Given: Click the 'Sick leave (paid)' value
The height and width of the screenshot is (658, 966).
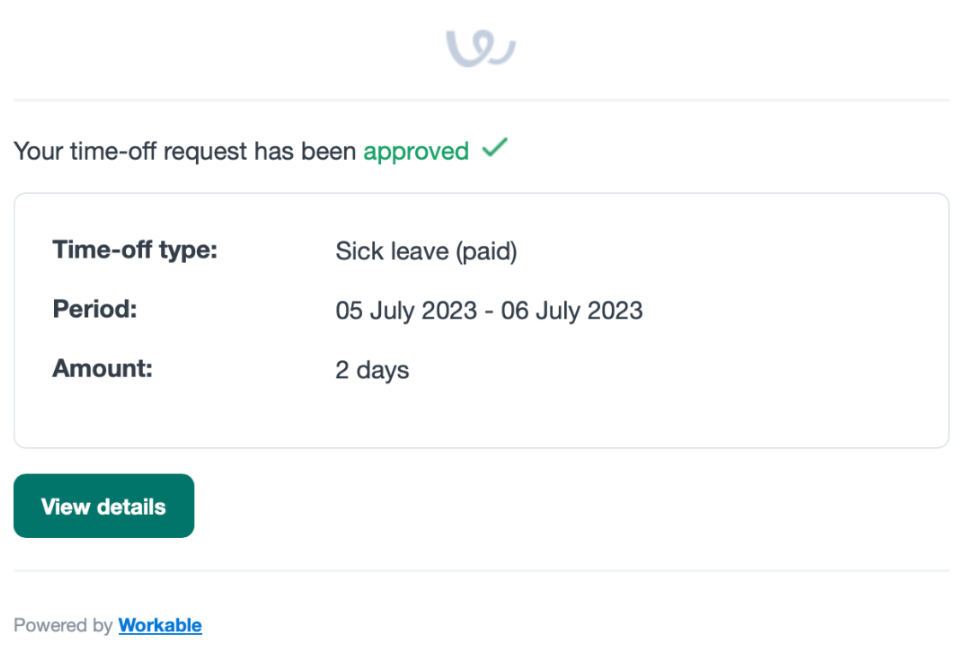Looking at the screenshot, I should tap(426, 251).
